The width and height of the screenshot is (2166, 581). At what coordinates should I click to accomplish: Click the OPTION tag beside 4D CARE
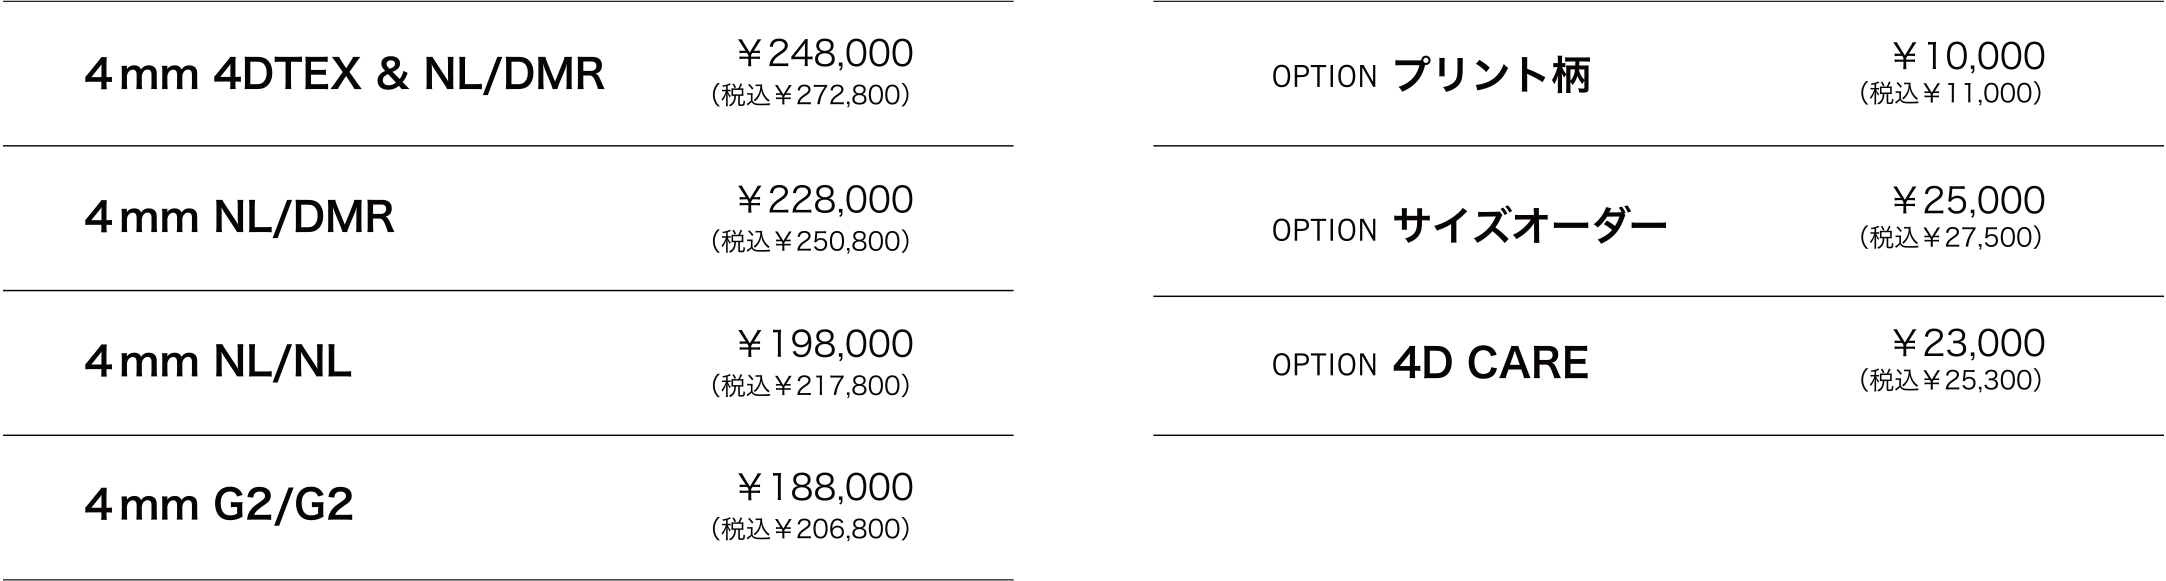(1324, 365)
